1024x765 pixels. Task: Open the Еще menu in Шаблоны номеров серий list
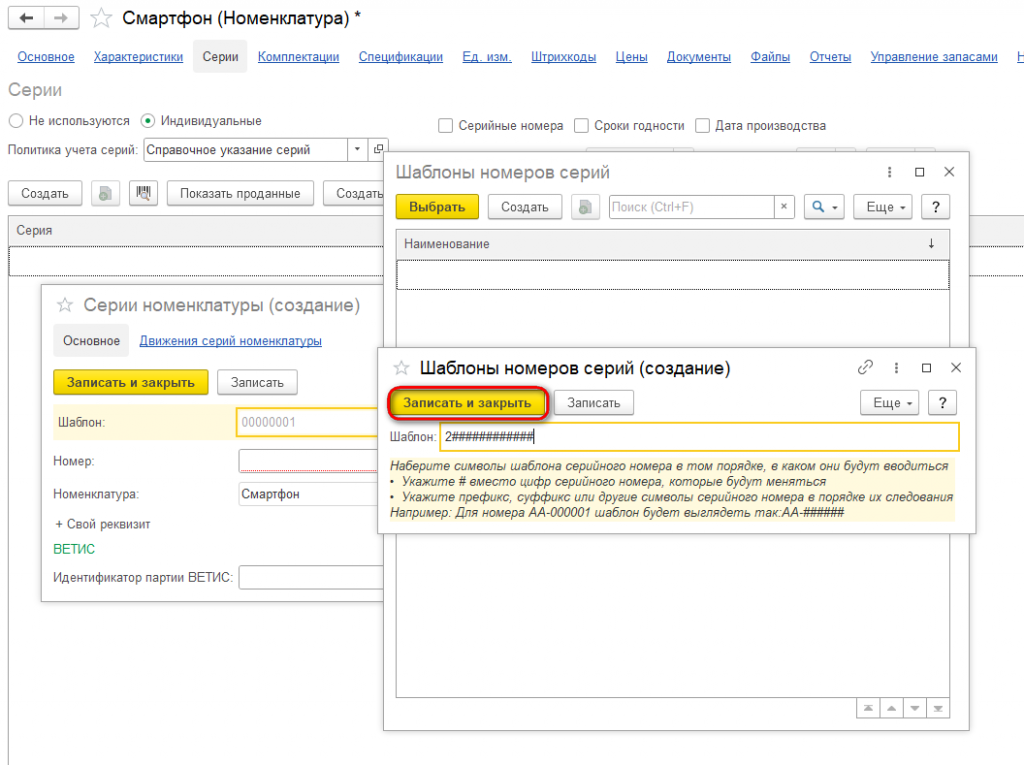(x=883, y=207)
